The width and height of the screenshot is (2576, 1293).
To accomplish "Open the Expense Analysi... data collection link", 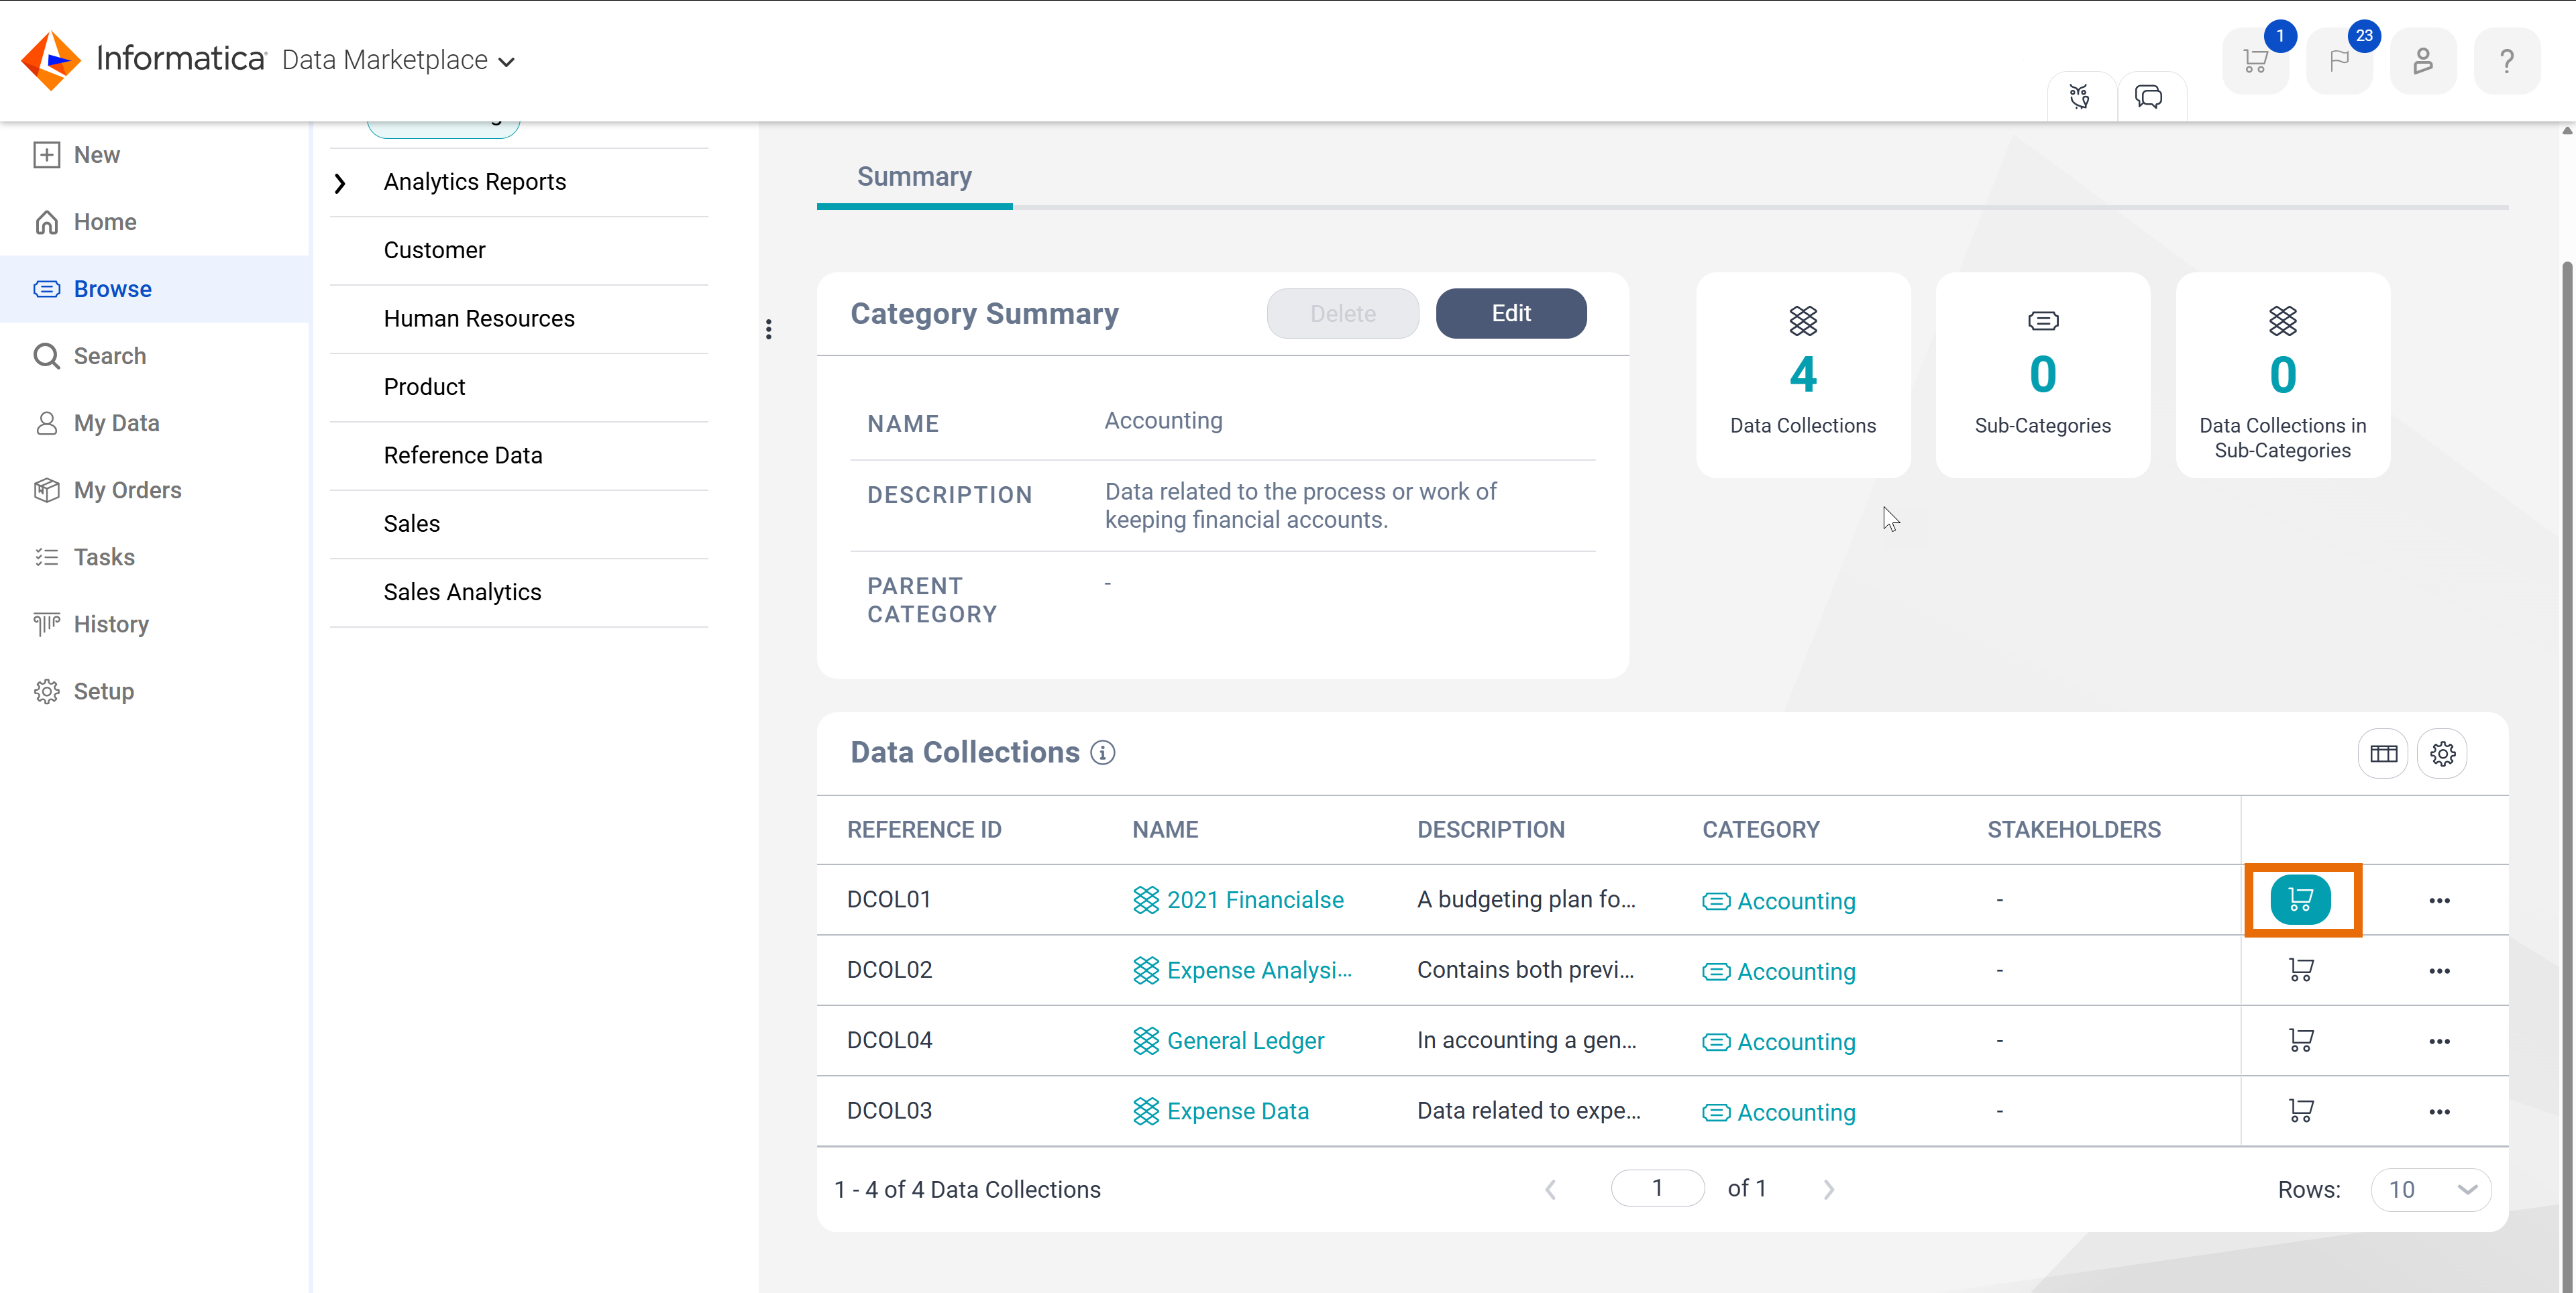I will coord(1258,970).
